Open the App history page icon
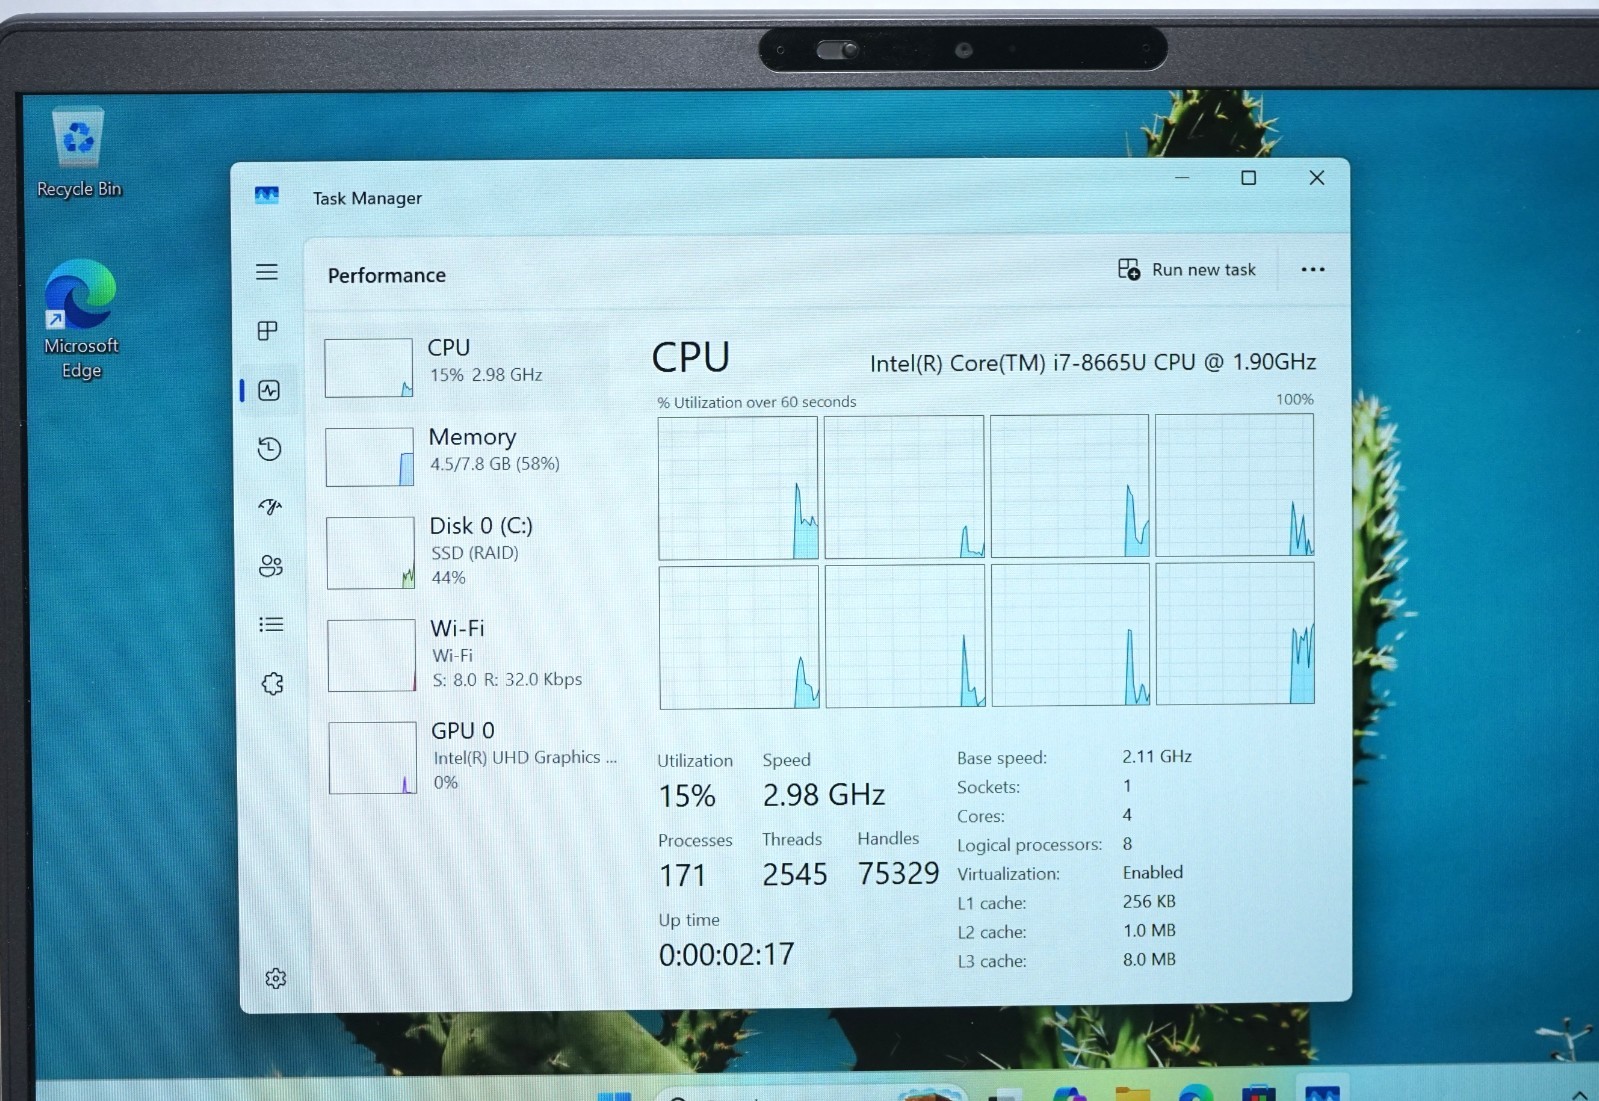 point(269,448)
